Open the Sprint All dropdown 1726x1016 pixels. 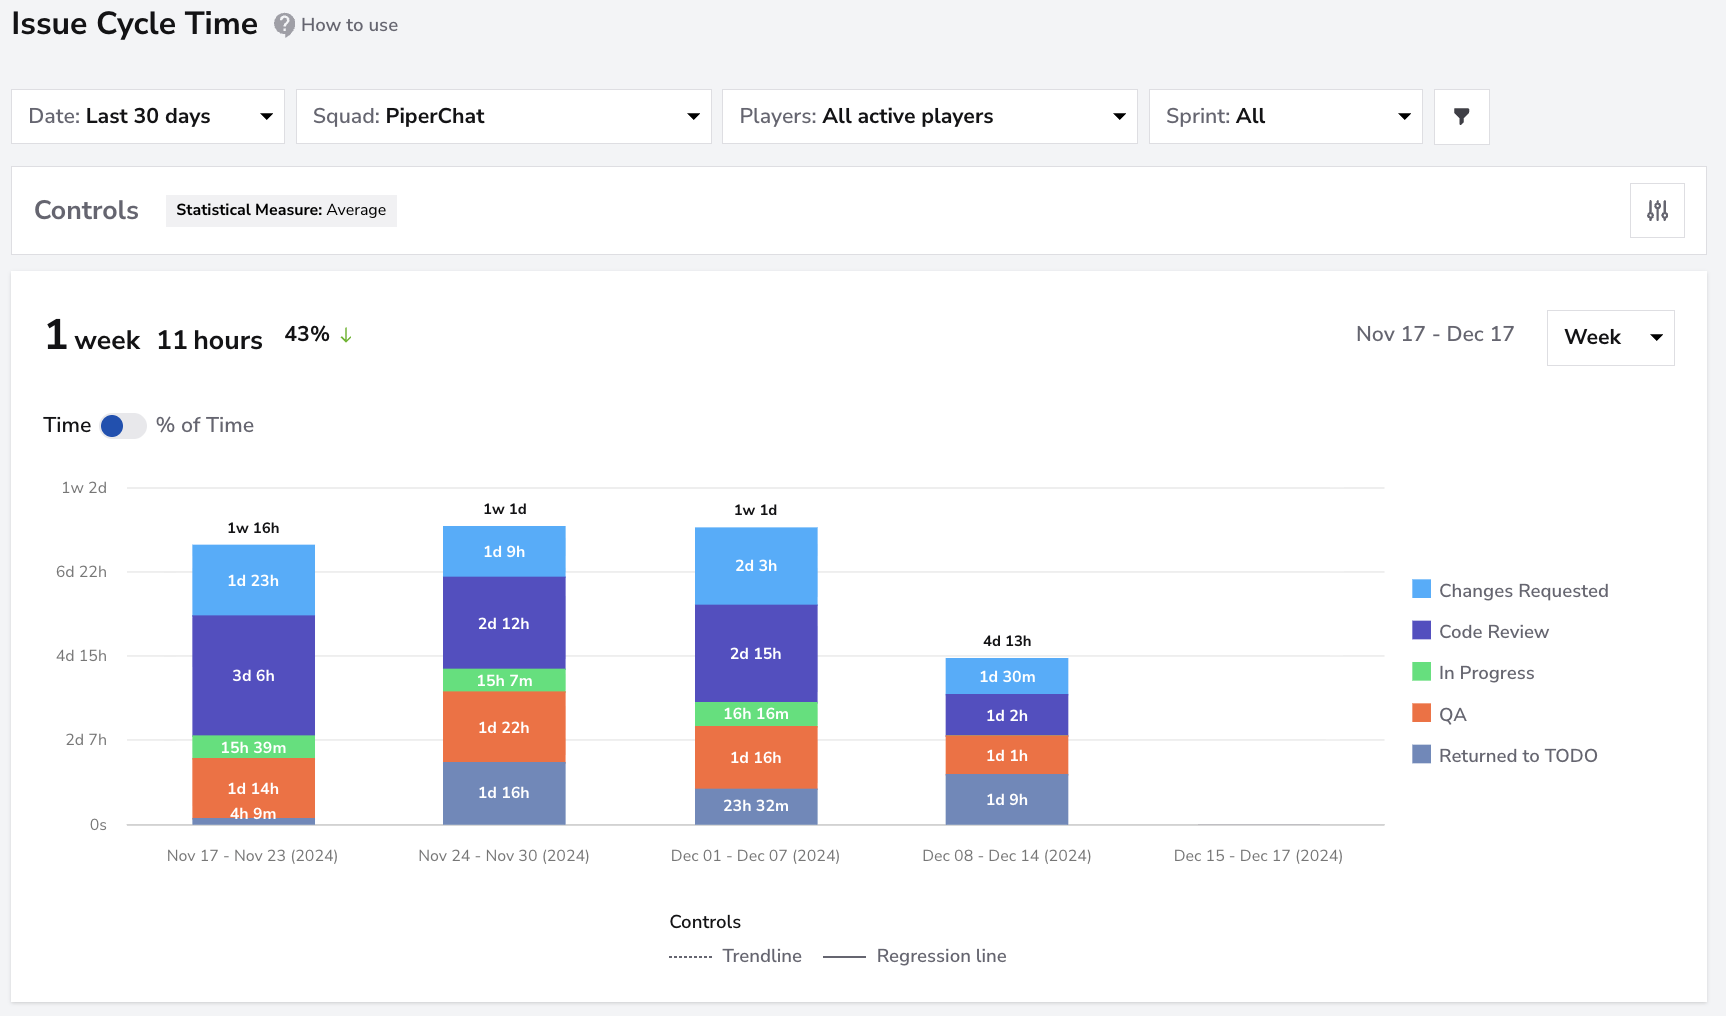(x=1286, y=117)
